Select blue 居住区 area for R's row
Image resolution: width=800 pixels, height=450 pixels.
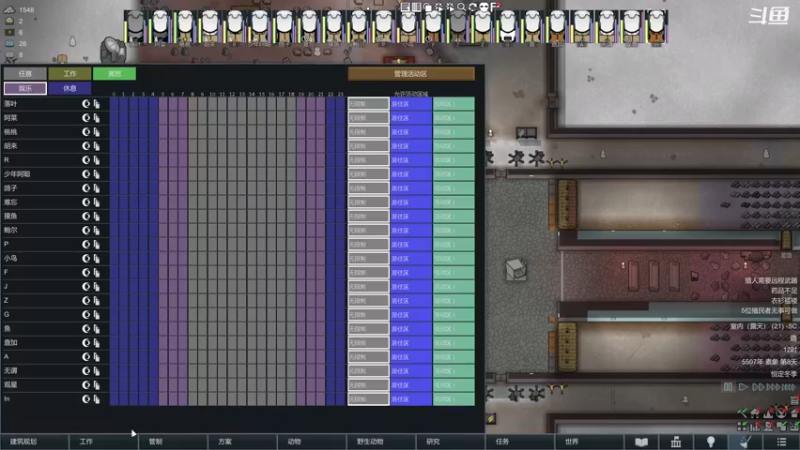tap(411, 160)
